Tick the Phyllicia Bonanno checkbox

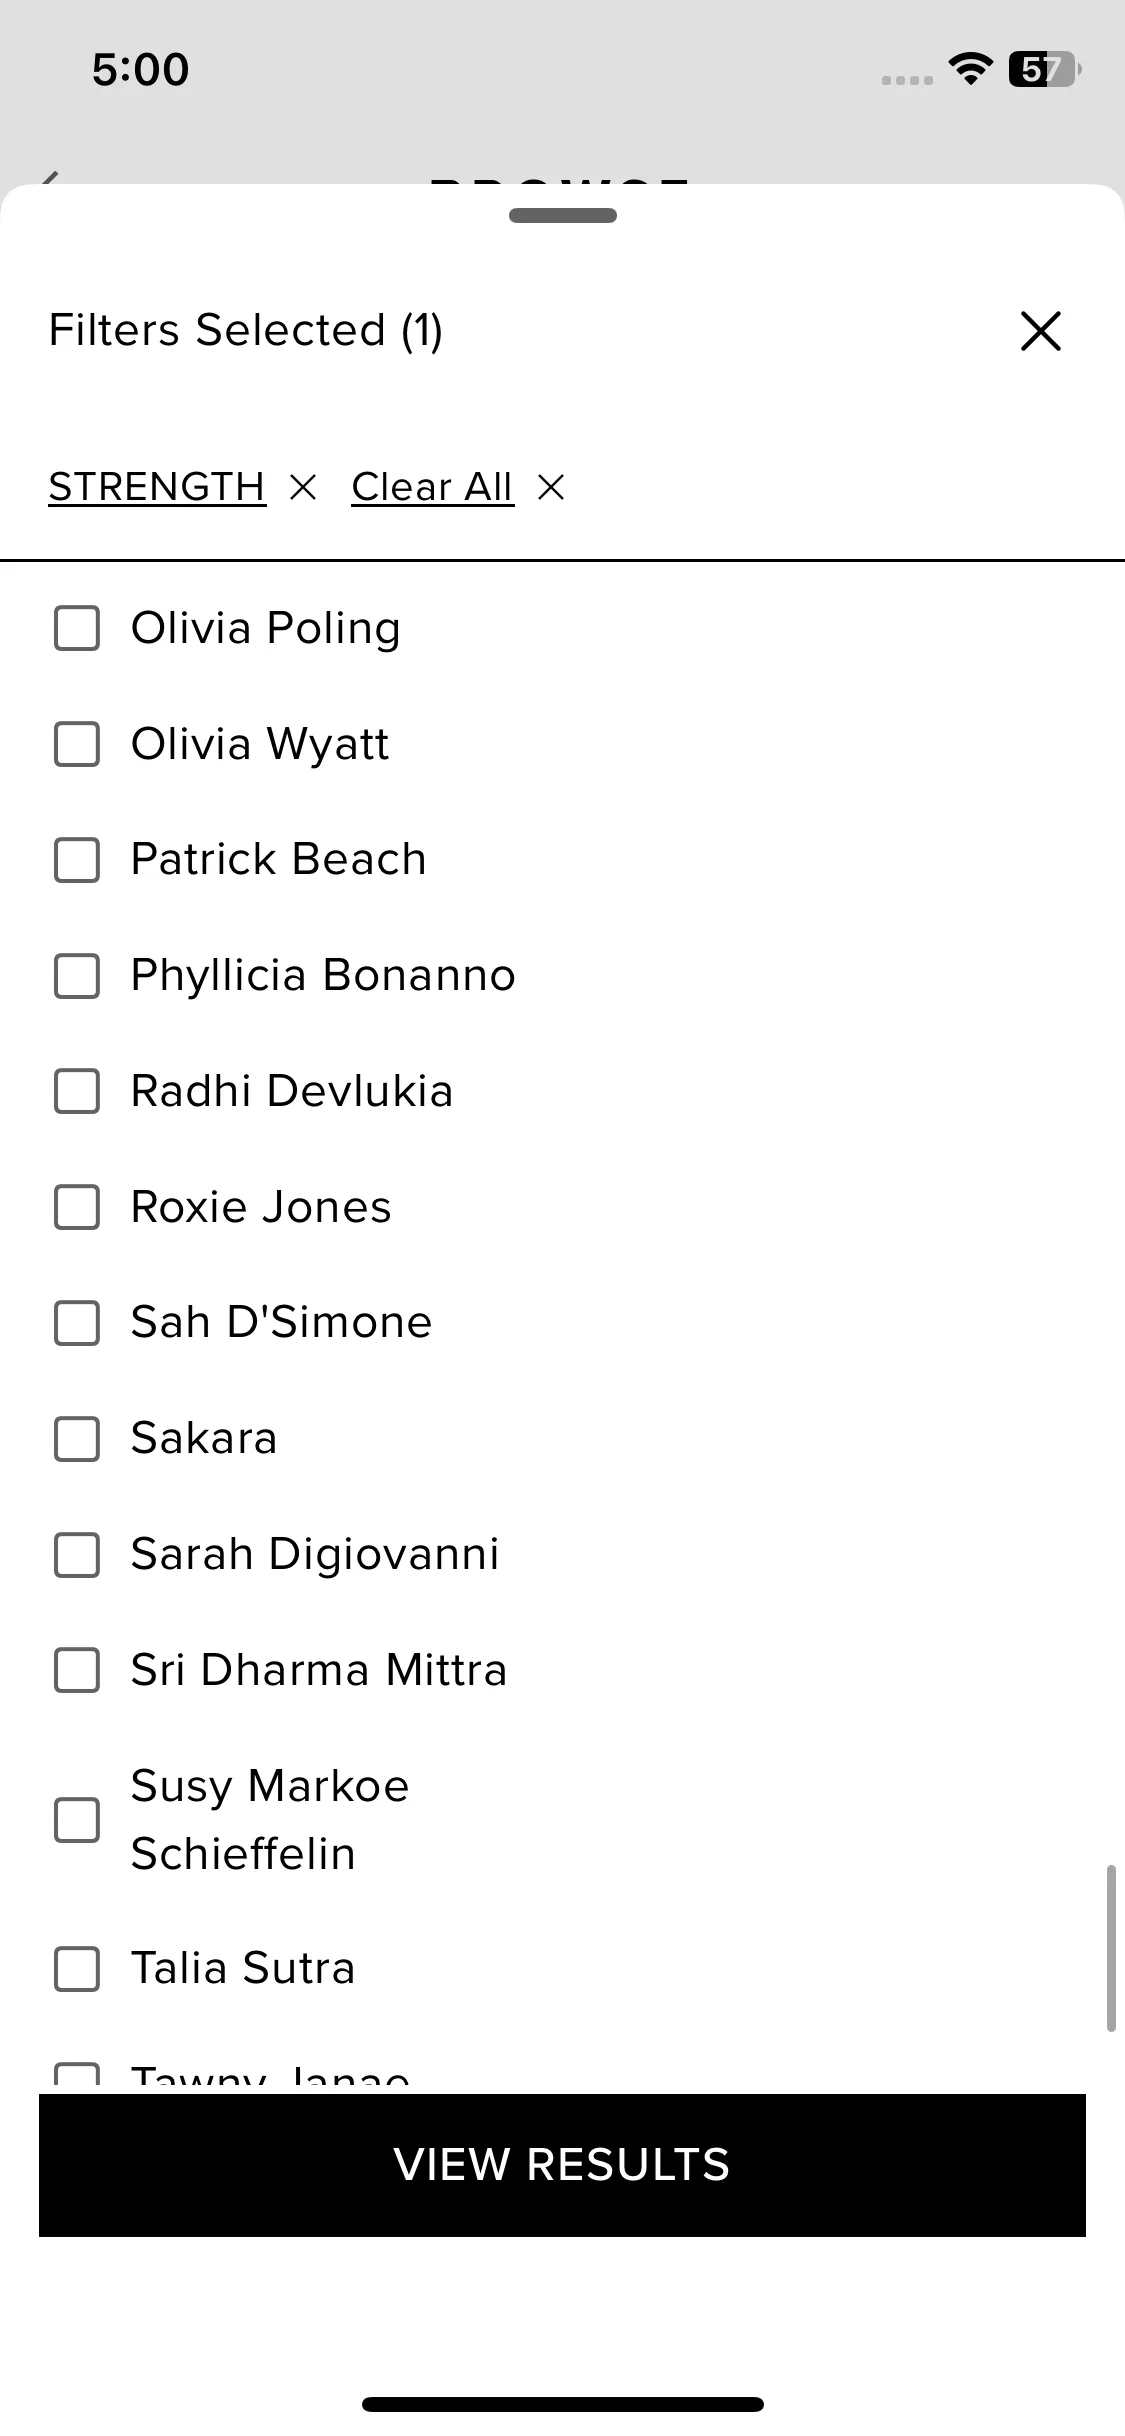[x=77, y=976]
